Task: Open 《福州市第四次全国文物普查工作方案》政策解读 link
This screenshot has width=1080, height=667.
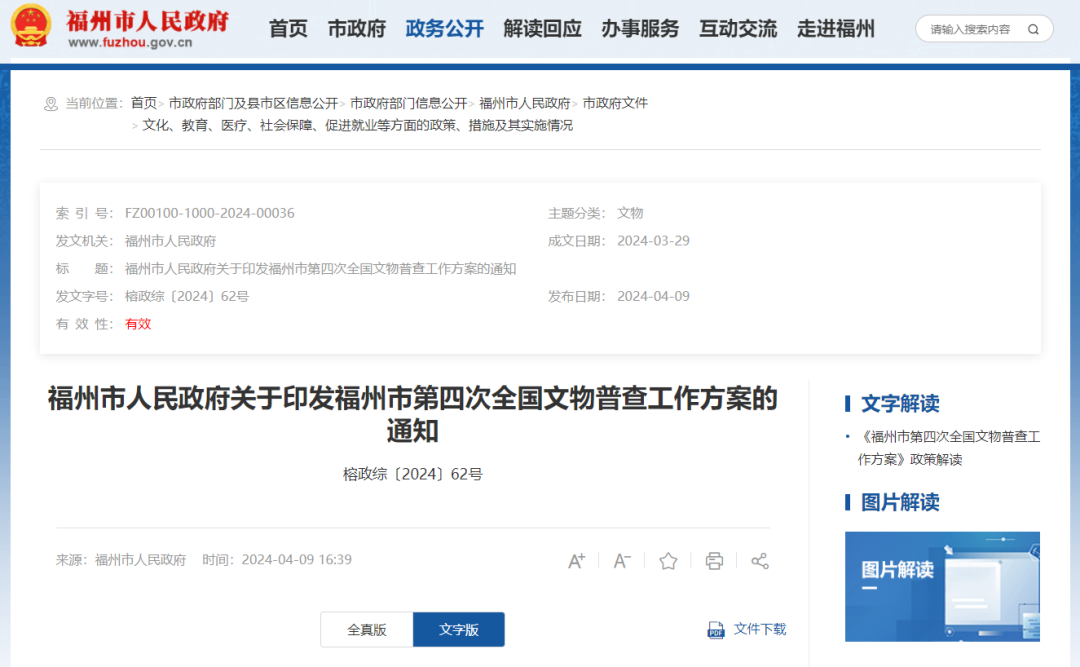Action: pos(948,448)
